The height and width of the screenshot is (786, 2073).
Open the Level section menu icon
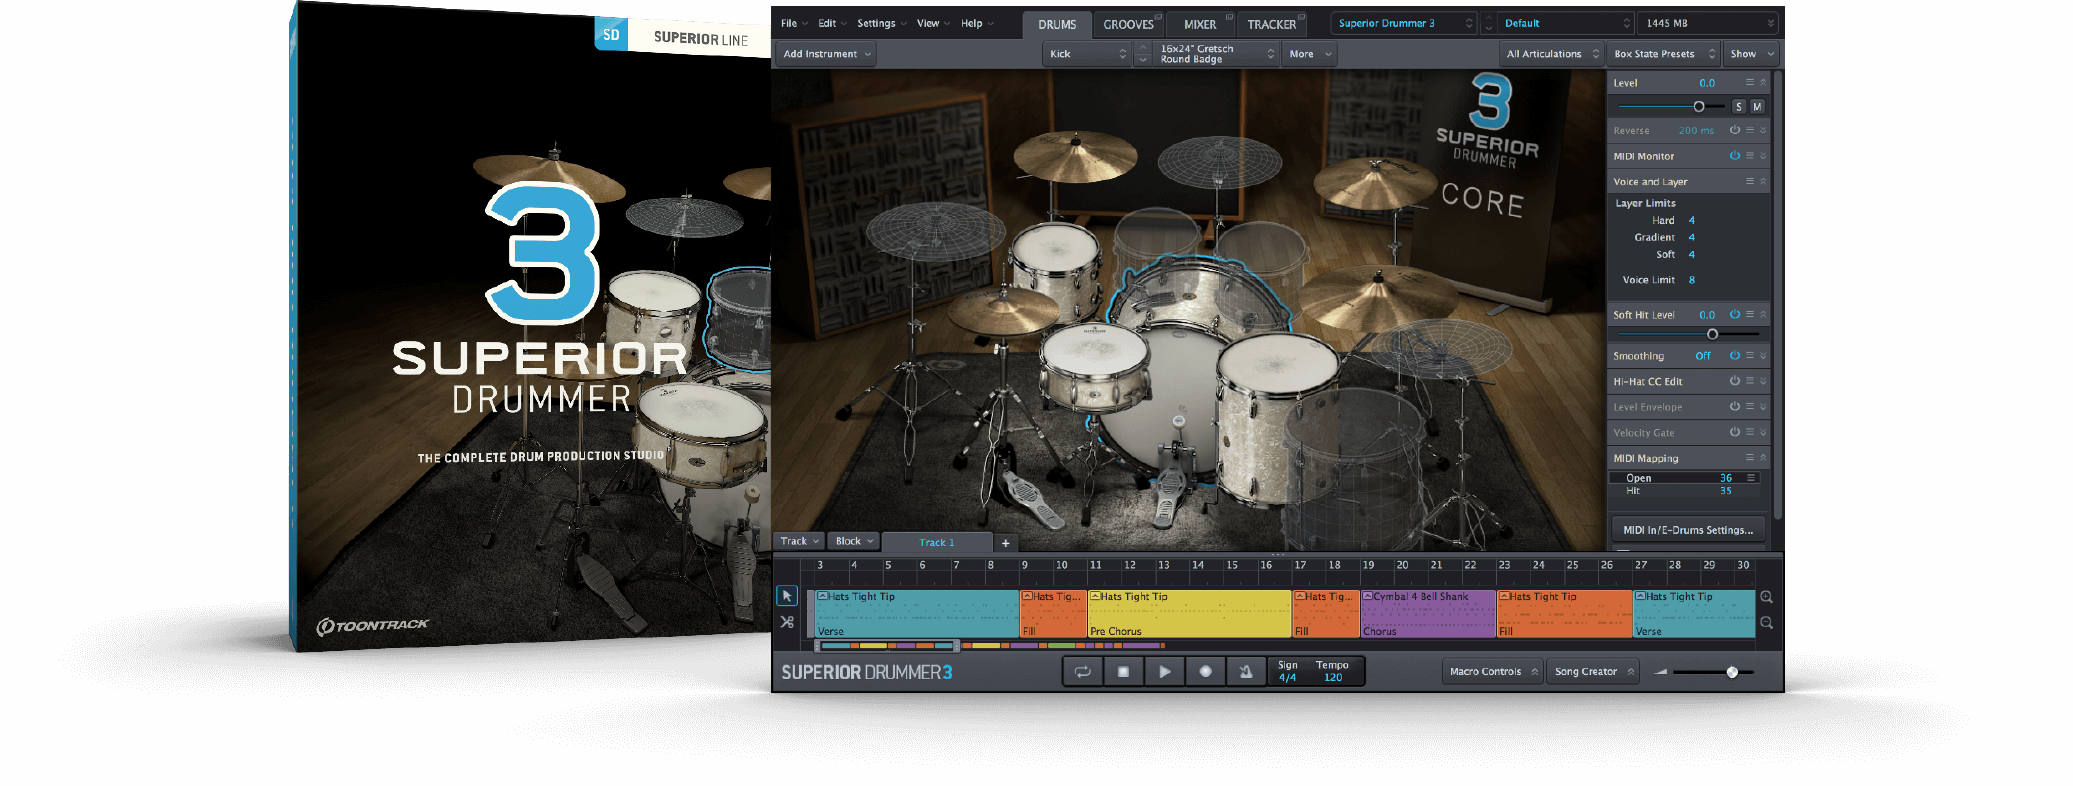(x=1750, y=82)
